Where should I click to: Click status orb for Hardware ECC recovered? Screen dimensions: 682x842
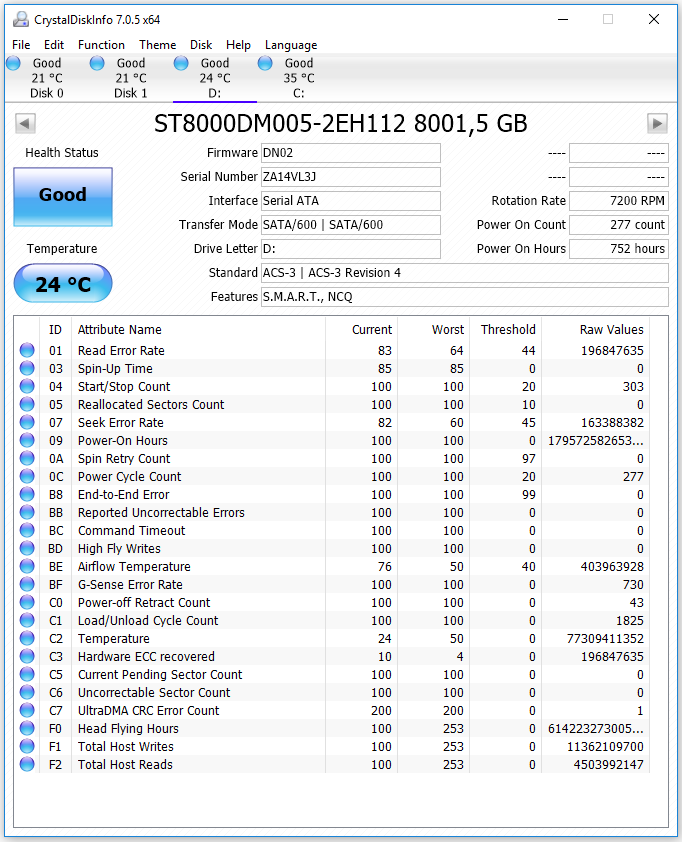[x=27, y=656]
